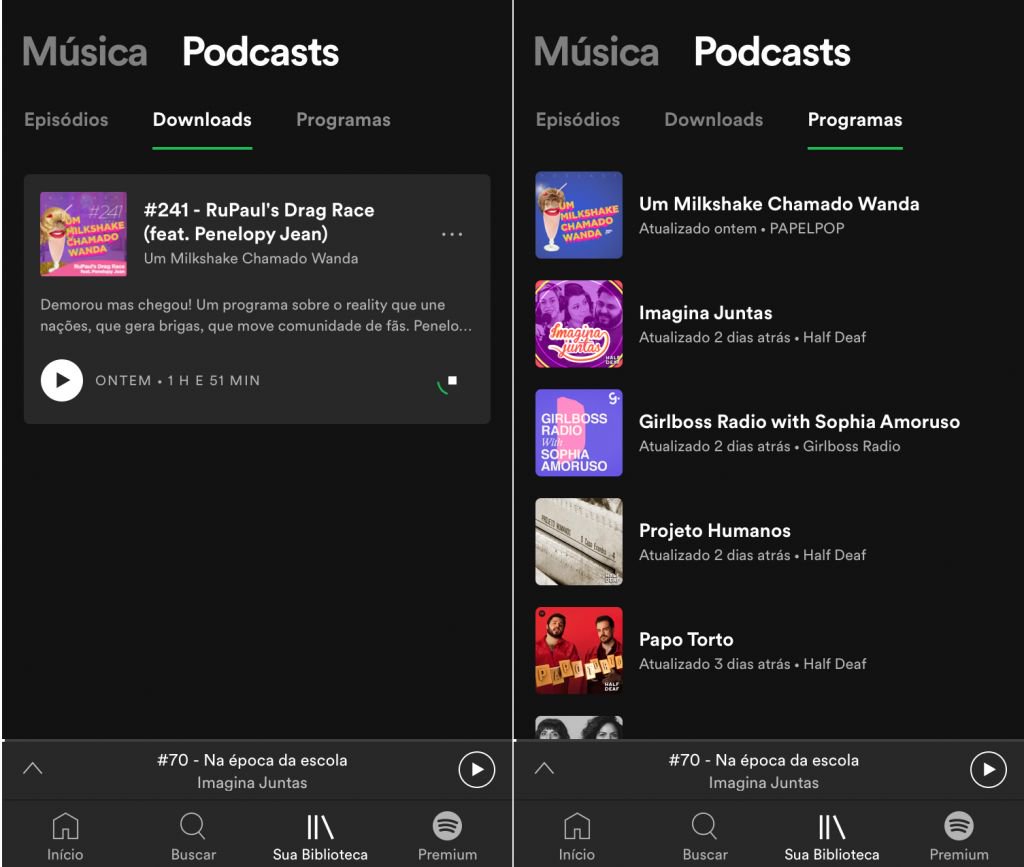Play #70 Na época da escola in left screen

(x=477, y=770)
